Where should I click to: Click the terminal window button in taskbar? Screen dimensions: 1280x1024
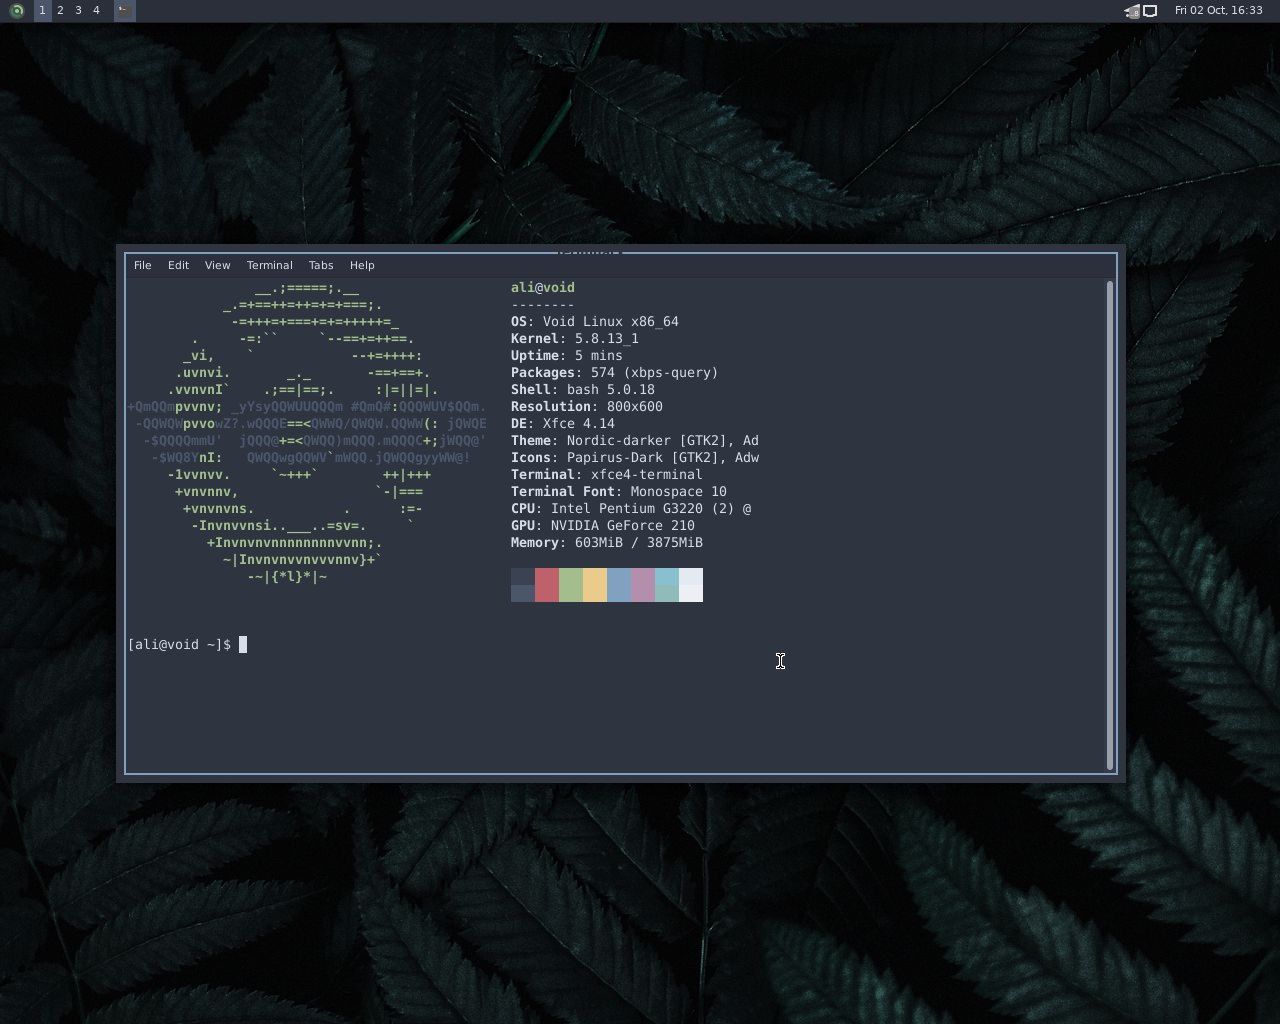124,11
